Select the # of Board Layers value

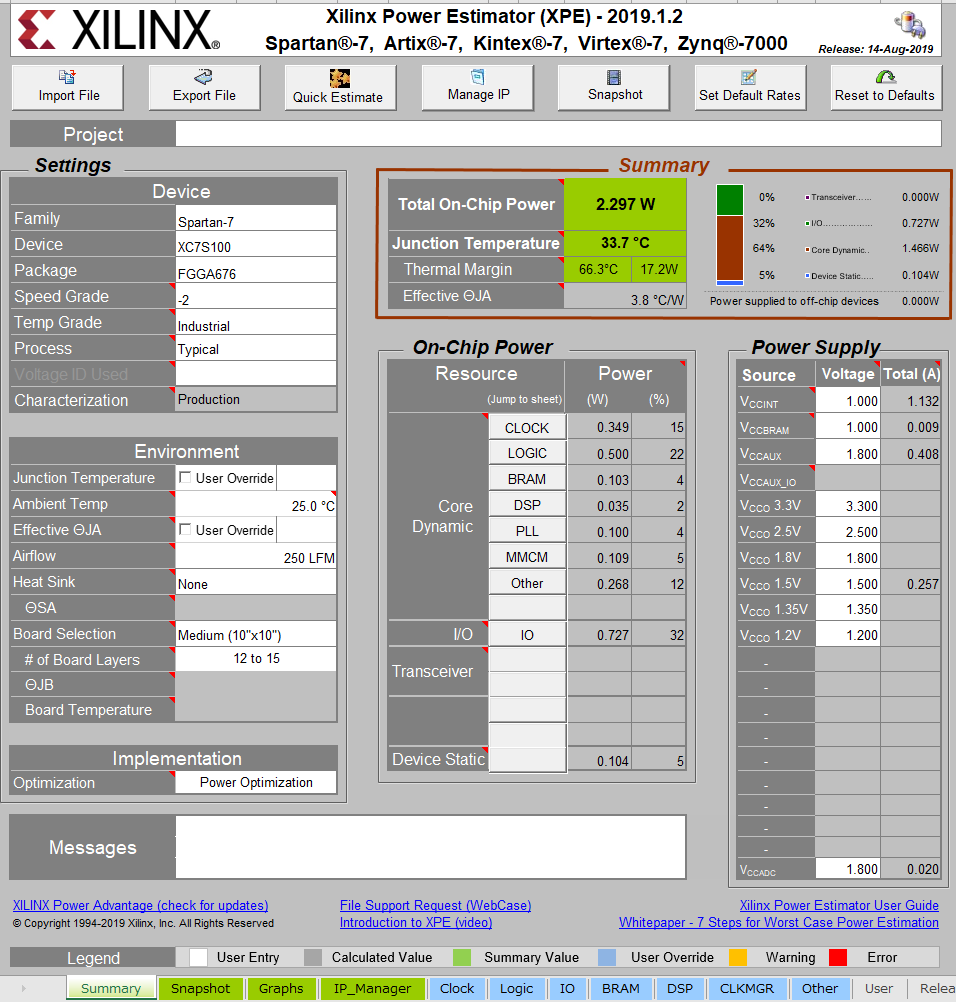[256, 659]
